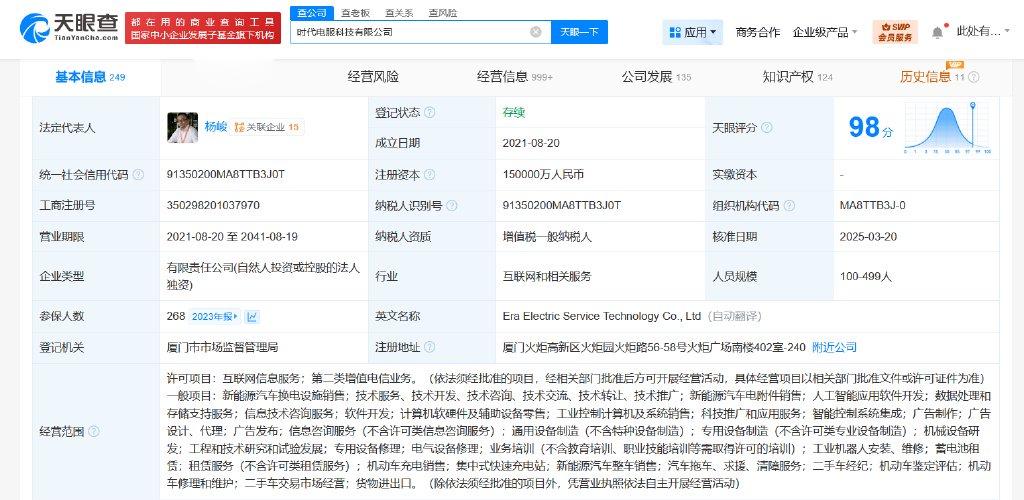Switch to the 知识产权 tab

click(x=797, y=77)
